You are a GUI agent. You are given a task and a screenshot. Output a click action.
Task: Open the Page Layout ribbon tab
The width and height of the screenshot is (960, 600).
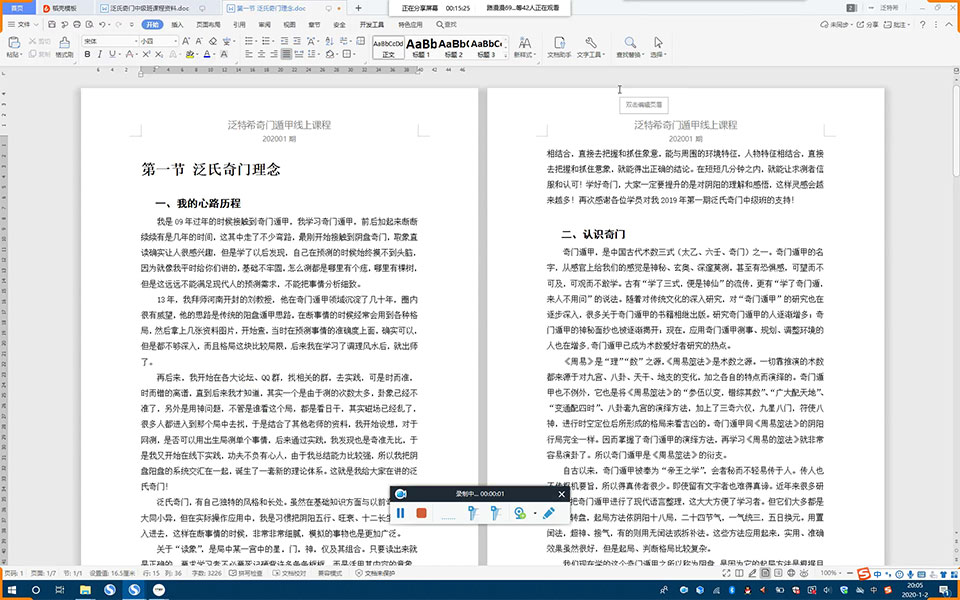tap(208, 24)
